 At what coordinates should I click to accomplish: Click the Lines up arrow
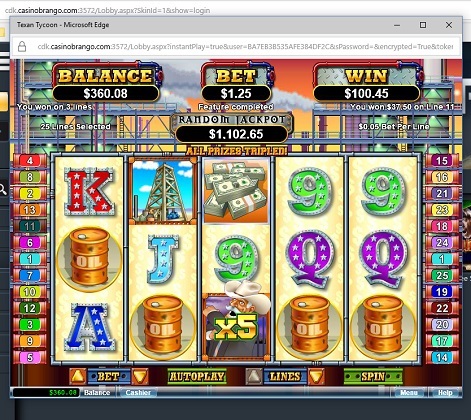tap(254, 376)
